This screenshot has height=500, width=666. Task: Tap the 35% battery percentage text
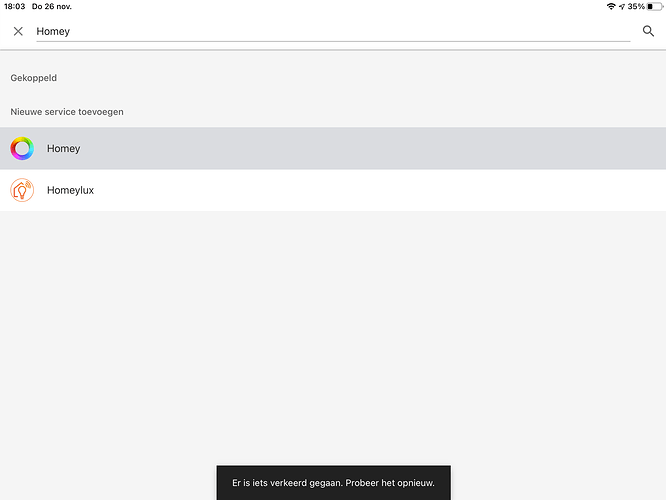(636, 6)
